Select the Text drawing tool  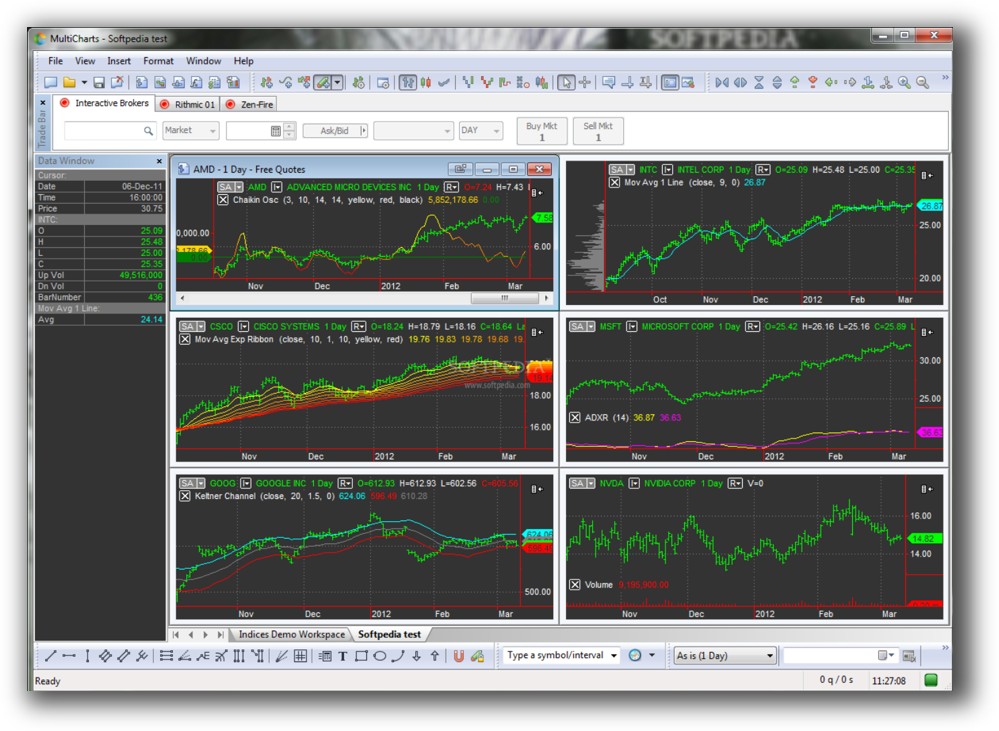[x=343, y=656]
